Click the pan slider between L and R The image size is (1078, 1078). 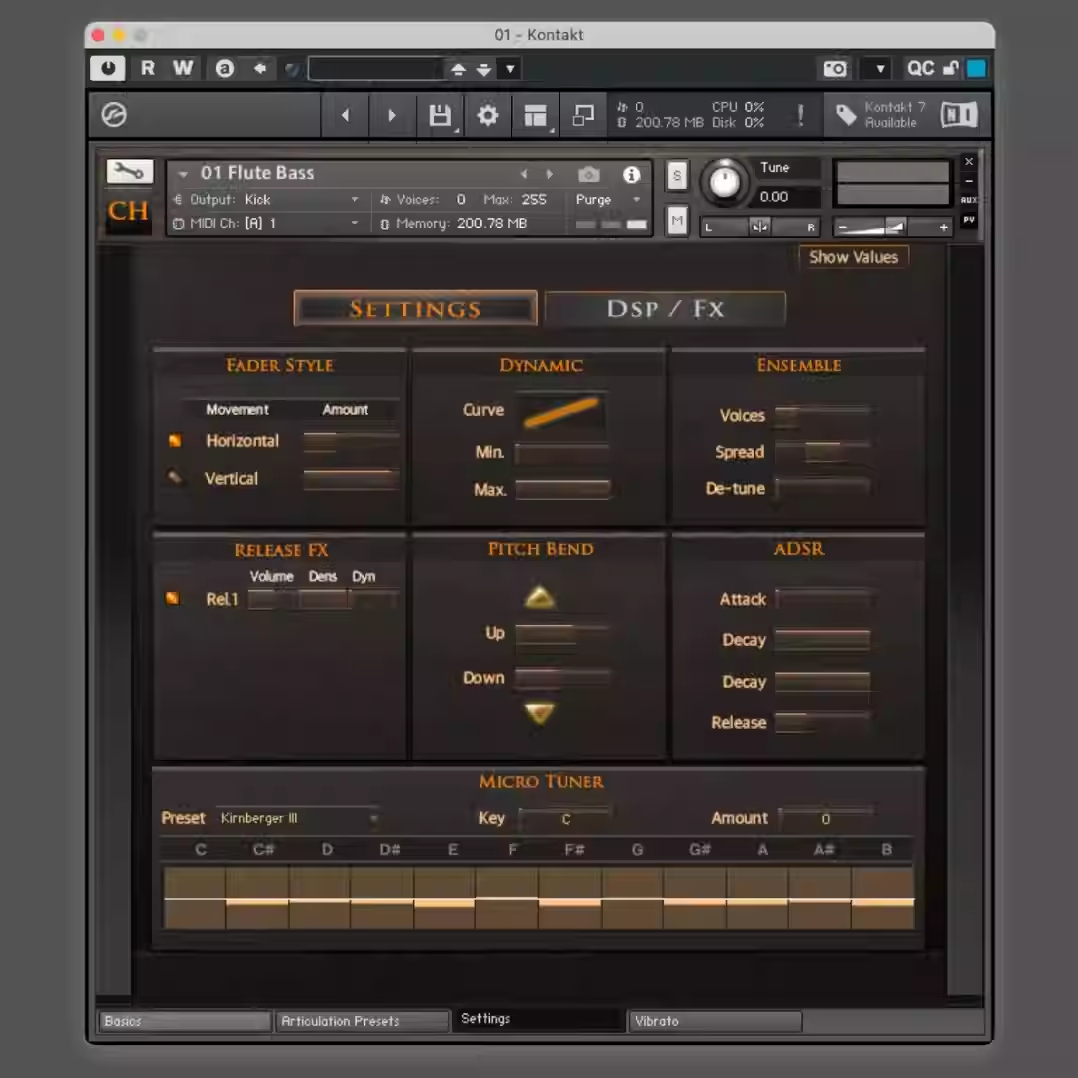(x=759, y=227)
